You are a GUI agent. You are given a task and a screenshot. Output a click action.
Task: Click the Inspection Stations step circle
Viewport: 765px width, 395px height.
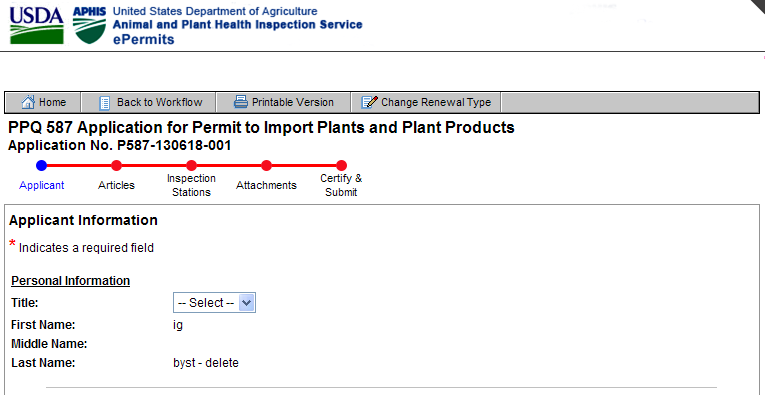[x=191, y=166]
